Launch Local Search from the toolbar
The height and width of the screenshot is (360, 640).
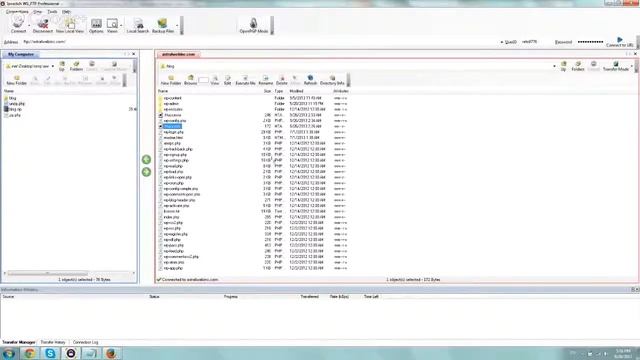pos(138,25)
